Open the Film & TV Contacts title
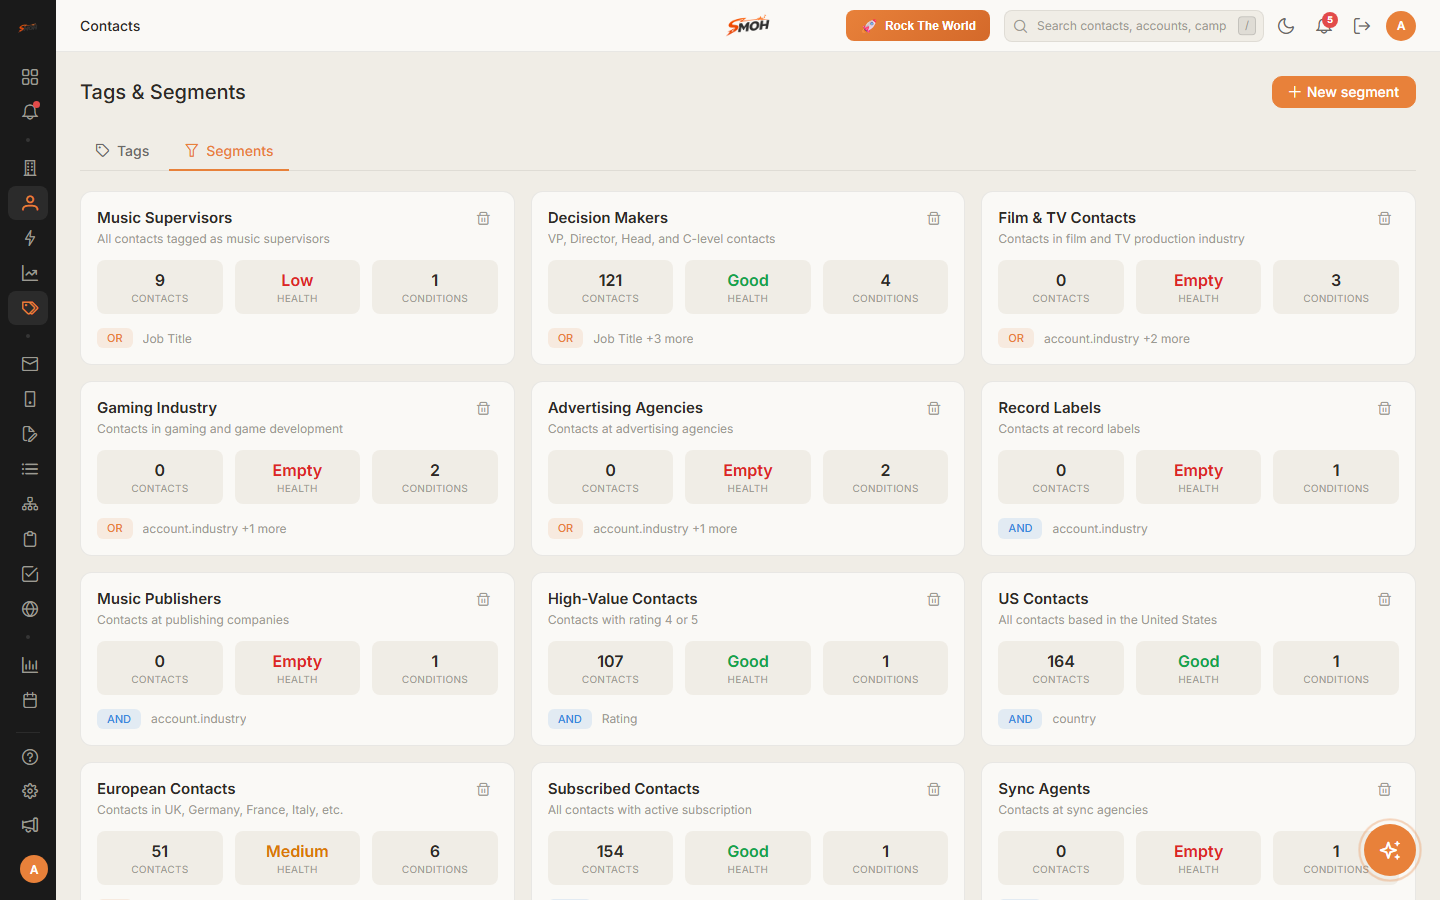The height and width of the screenshot is (900, 1440). [x=1067, y=218]
